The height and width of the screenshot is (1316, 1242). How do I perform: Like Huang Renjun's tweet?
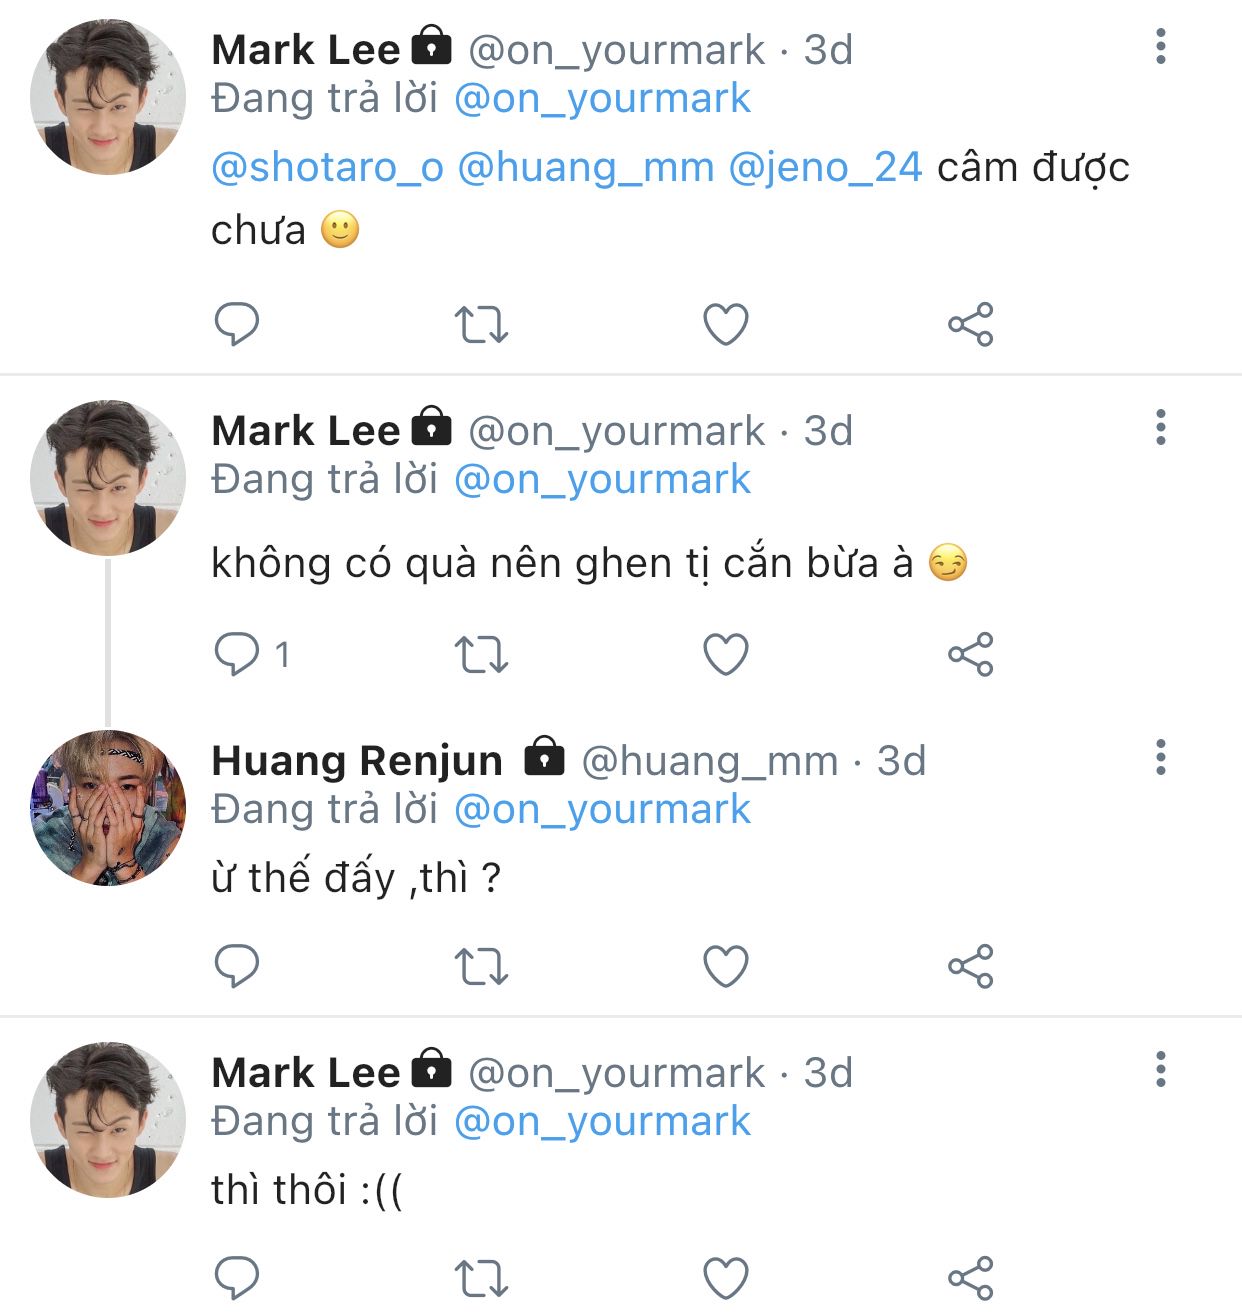pyautogui.click(x=726, y=966)
